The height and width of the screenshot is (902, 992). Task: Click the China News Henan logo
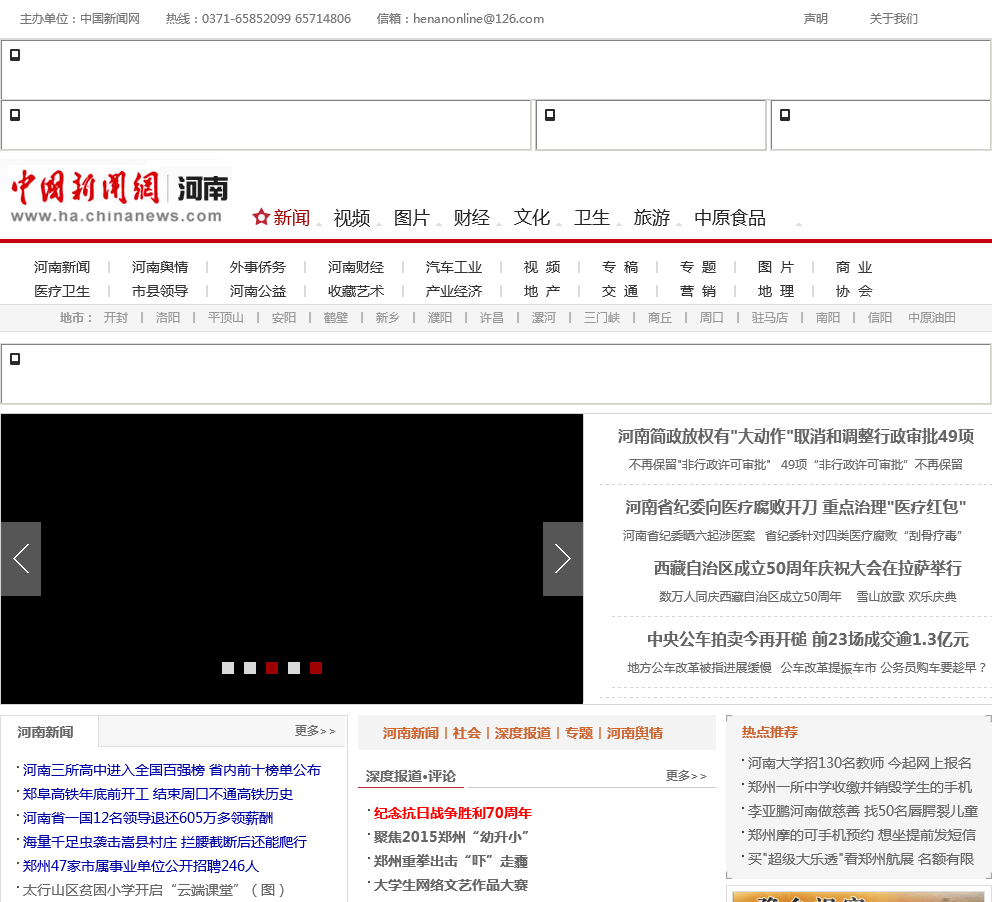point(119,197)
